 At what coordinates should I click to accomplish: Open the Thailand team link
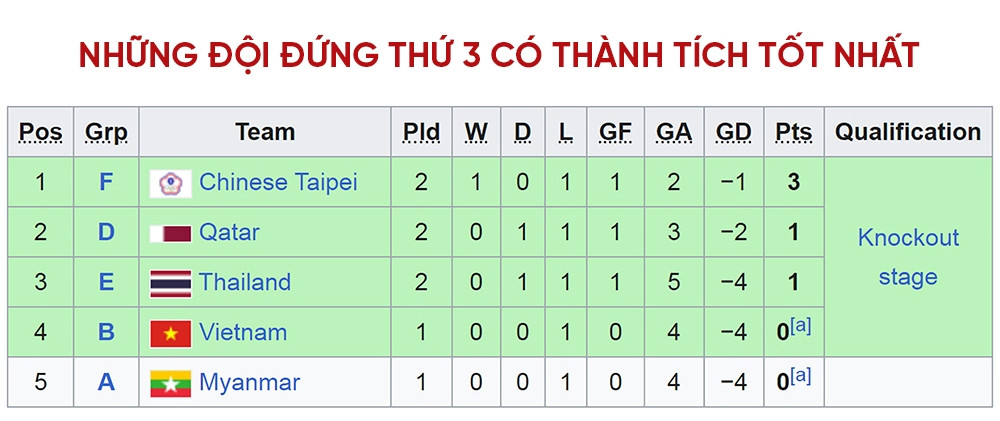coord(245,282)
